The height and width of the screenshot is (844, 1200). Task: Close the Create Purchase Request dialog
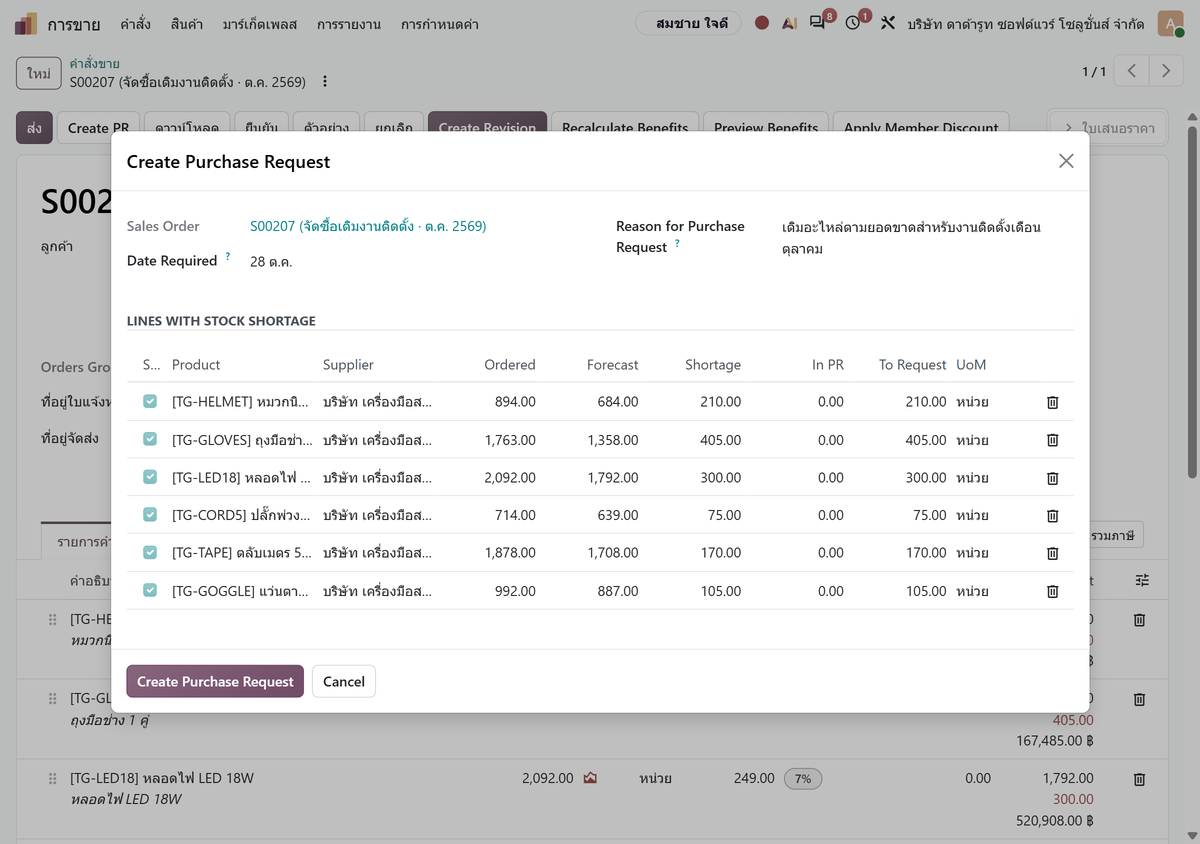tap(1066, 161)
